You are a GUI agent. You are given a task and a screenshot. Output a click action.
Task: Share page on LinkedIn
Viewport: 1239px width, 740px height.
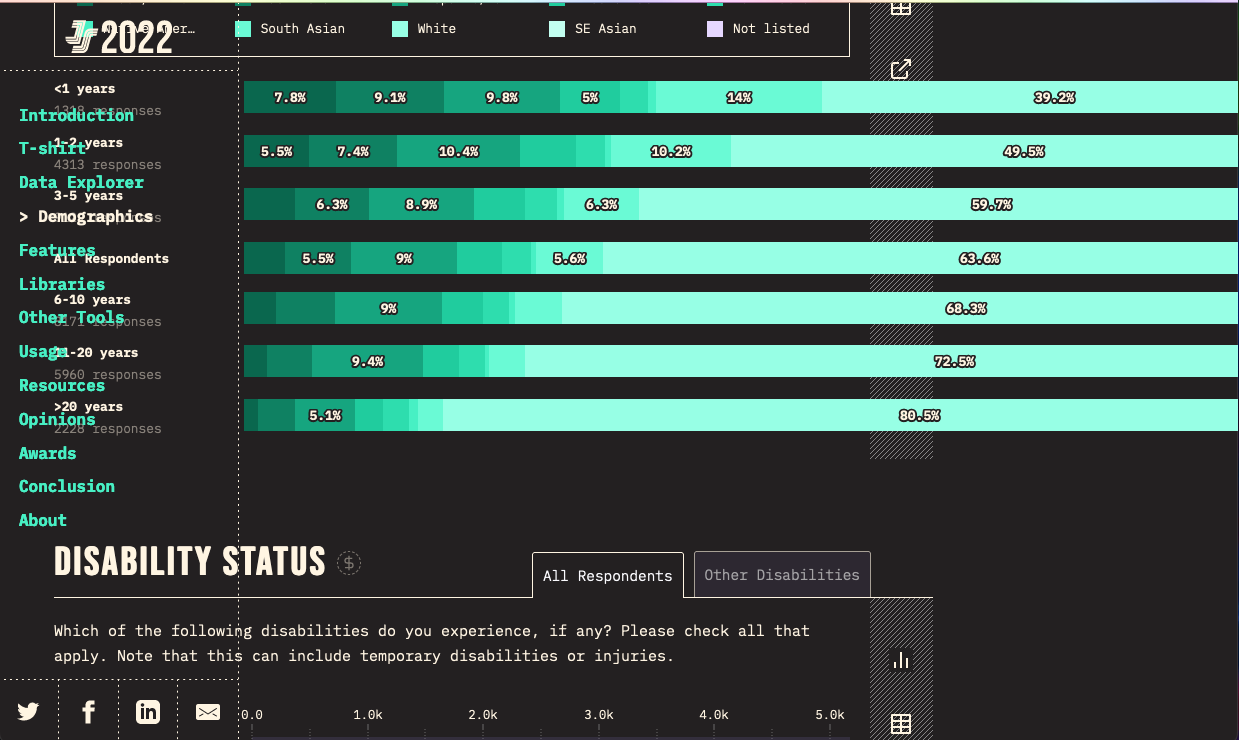[x=148, y=712]
